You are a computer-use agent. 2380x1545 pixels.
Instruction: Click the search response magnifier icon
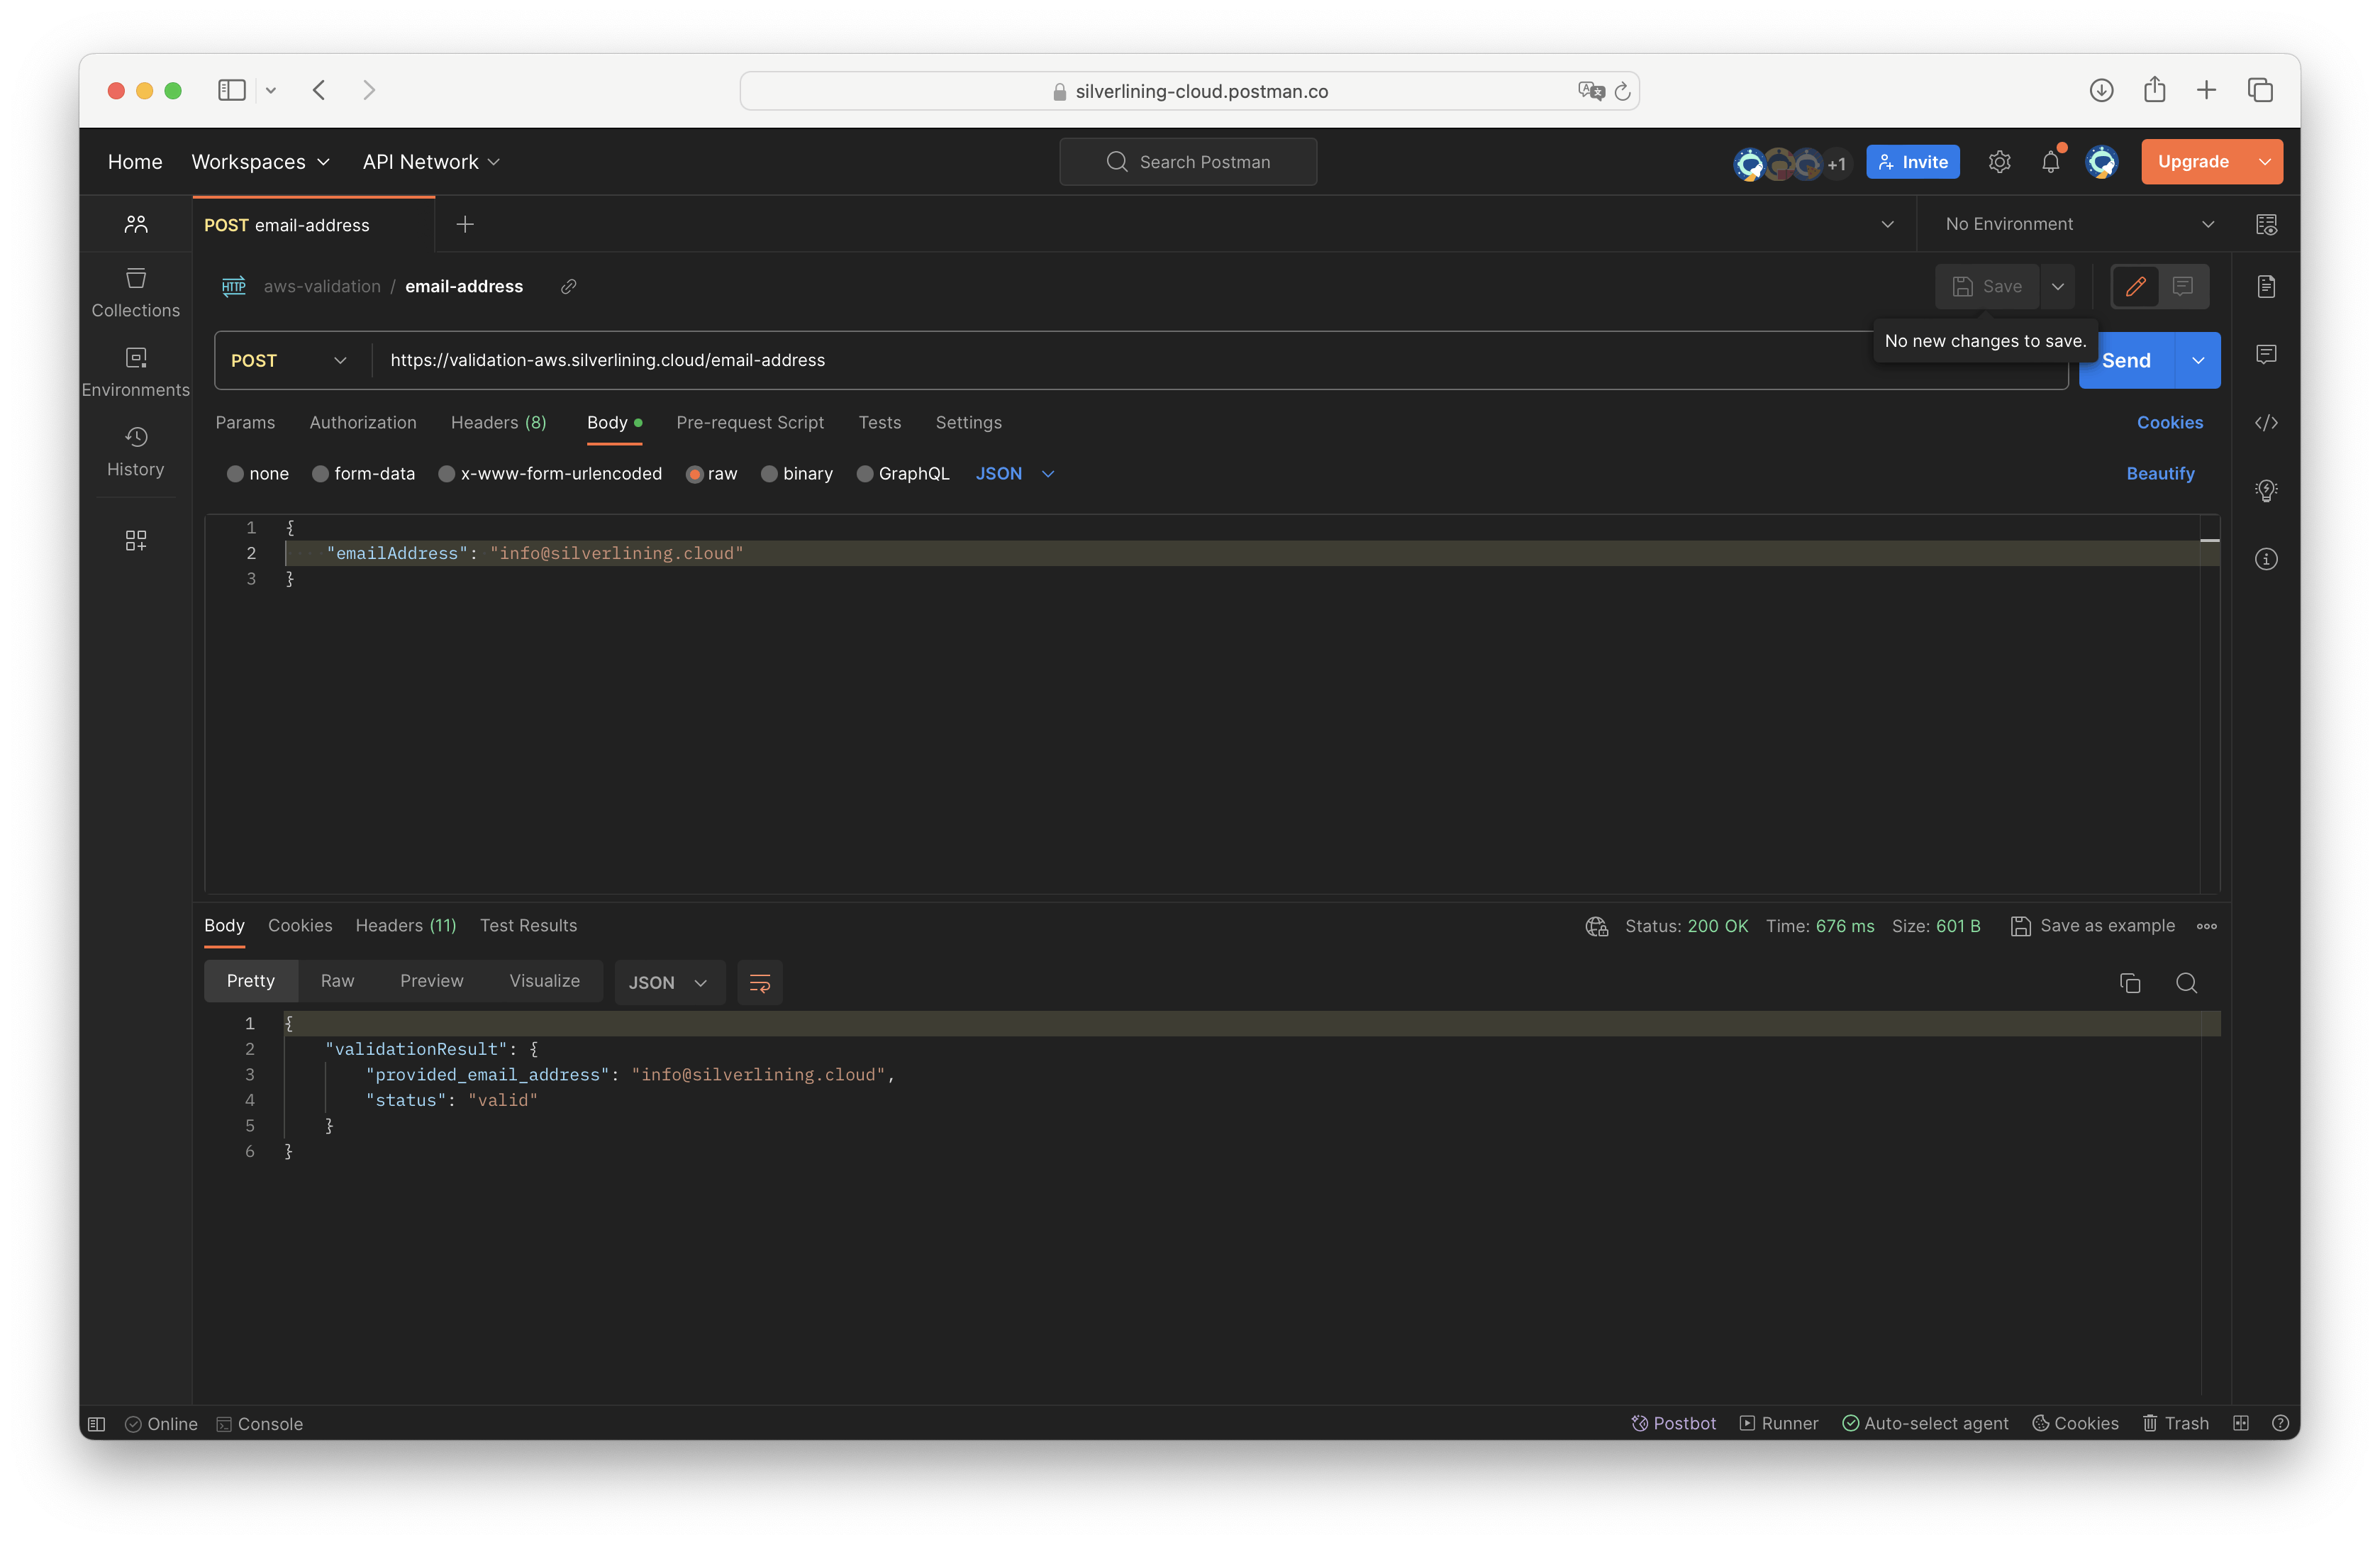point(2186,983)
